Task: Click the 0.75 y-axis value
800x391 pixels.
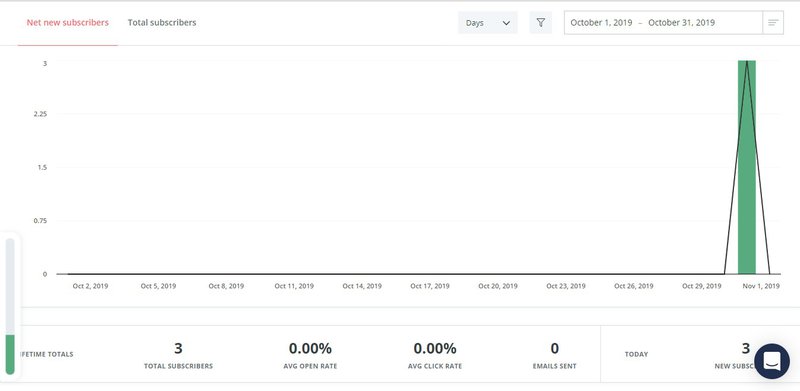Action: 40,221
